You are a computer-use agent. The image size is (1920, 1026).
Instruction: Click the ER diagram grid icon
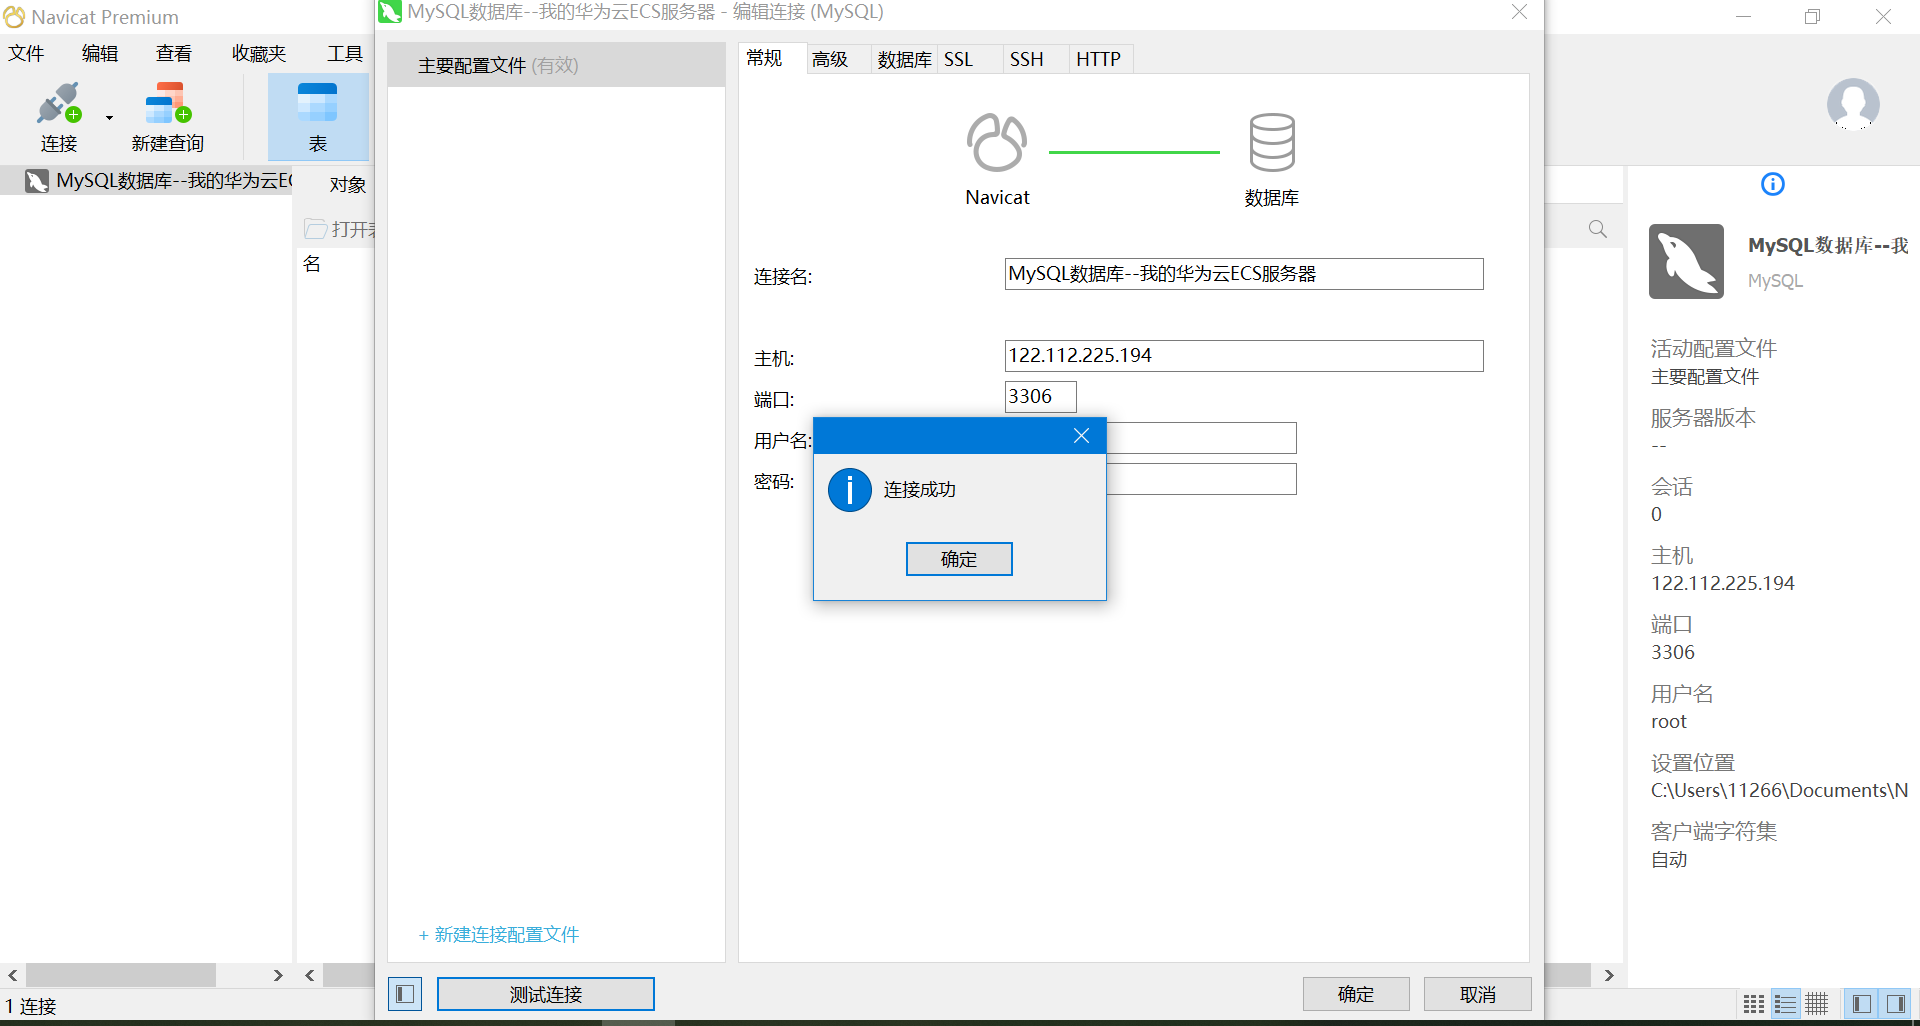[1817, 1004]
